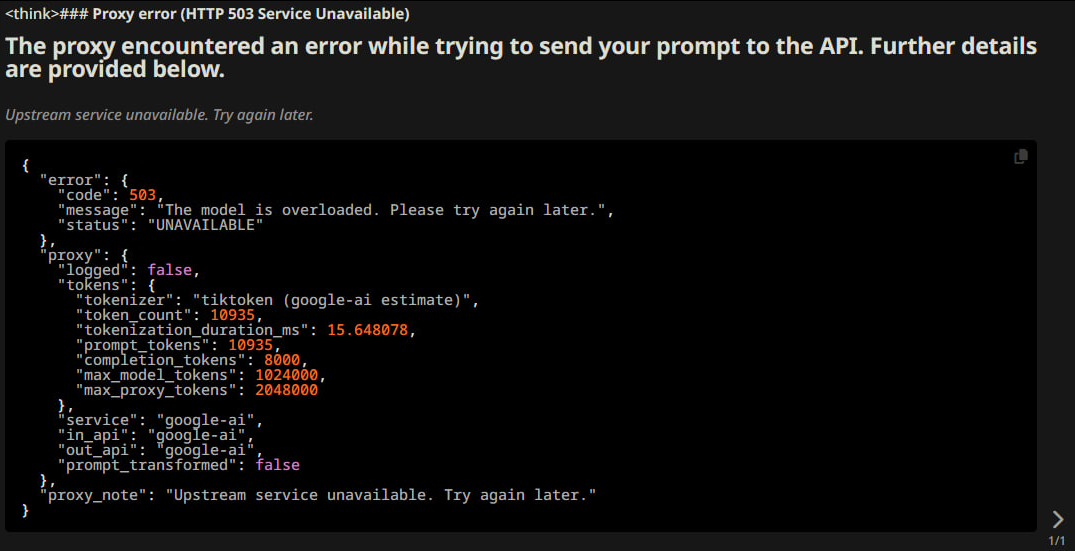Click the "UNAVAILABLE" status value
This screenshot has width=1075, height=551.
point(205,225)
